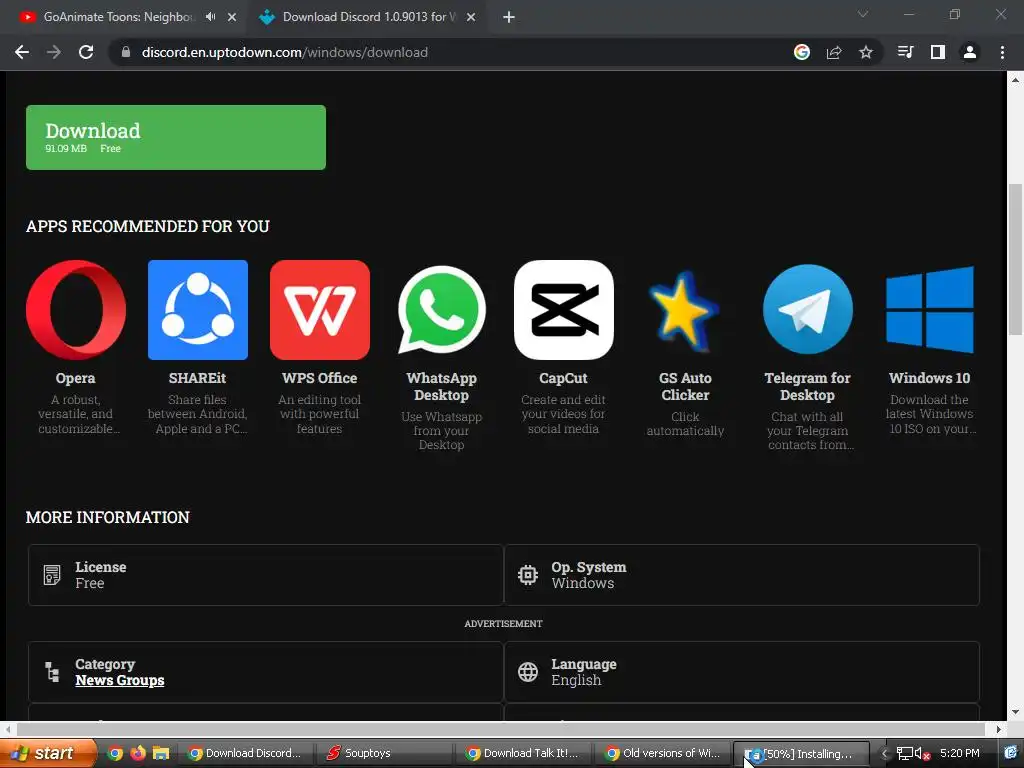Click the address bar URL field
Viewport: 1024px width, 768px height.
pyautogui.click(x=451, y=52)
